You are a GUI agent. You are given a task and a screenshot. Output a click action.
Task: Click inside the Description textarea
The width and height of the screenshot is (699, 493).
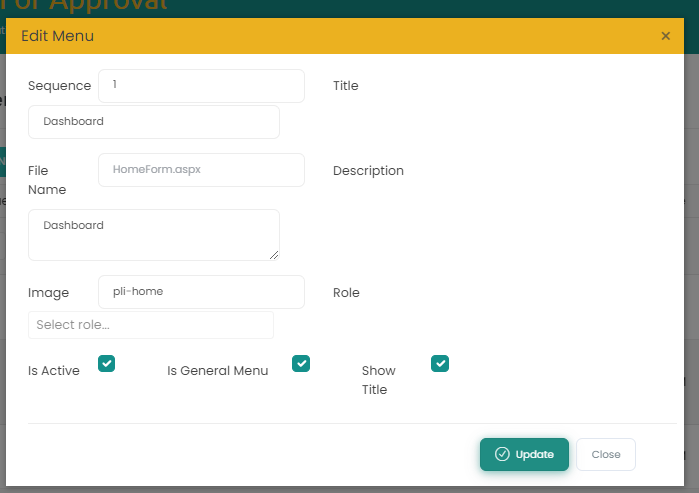click(154, 235)
